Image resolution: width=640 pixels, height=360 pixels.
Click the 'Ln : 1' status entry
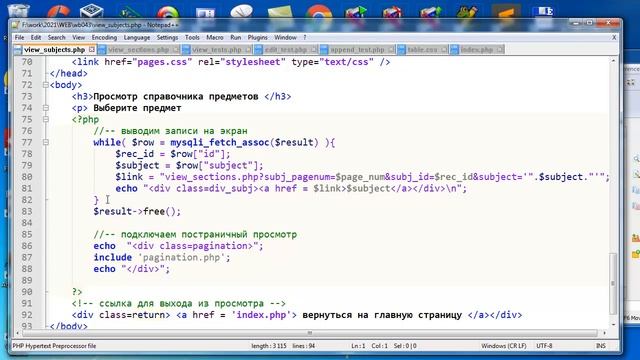358,346
